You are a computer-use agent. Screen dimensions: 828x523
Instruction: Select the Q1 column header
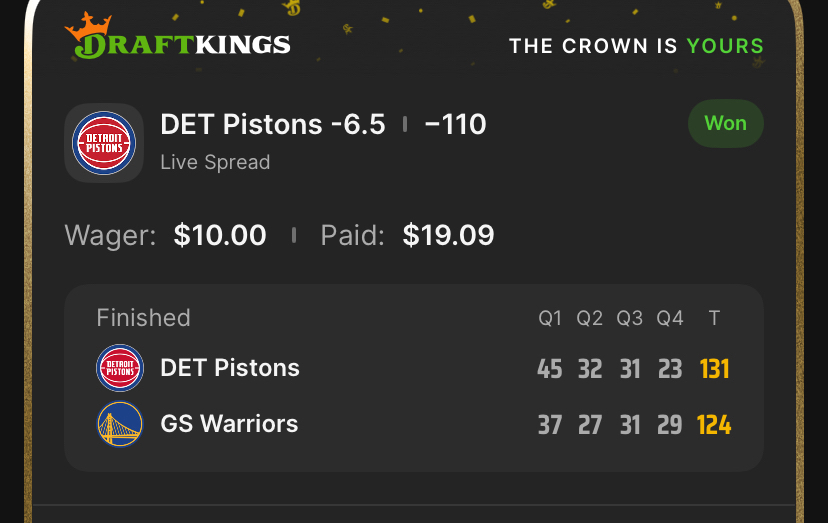550,319
